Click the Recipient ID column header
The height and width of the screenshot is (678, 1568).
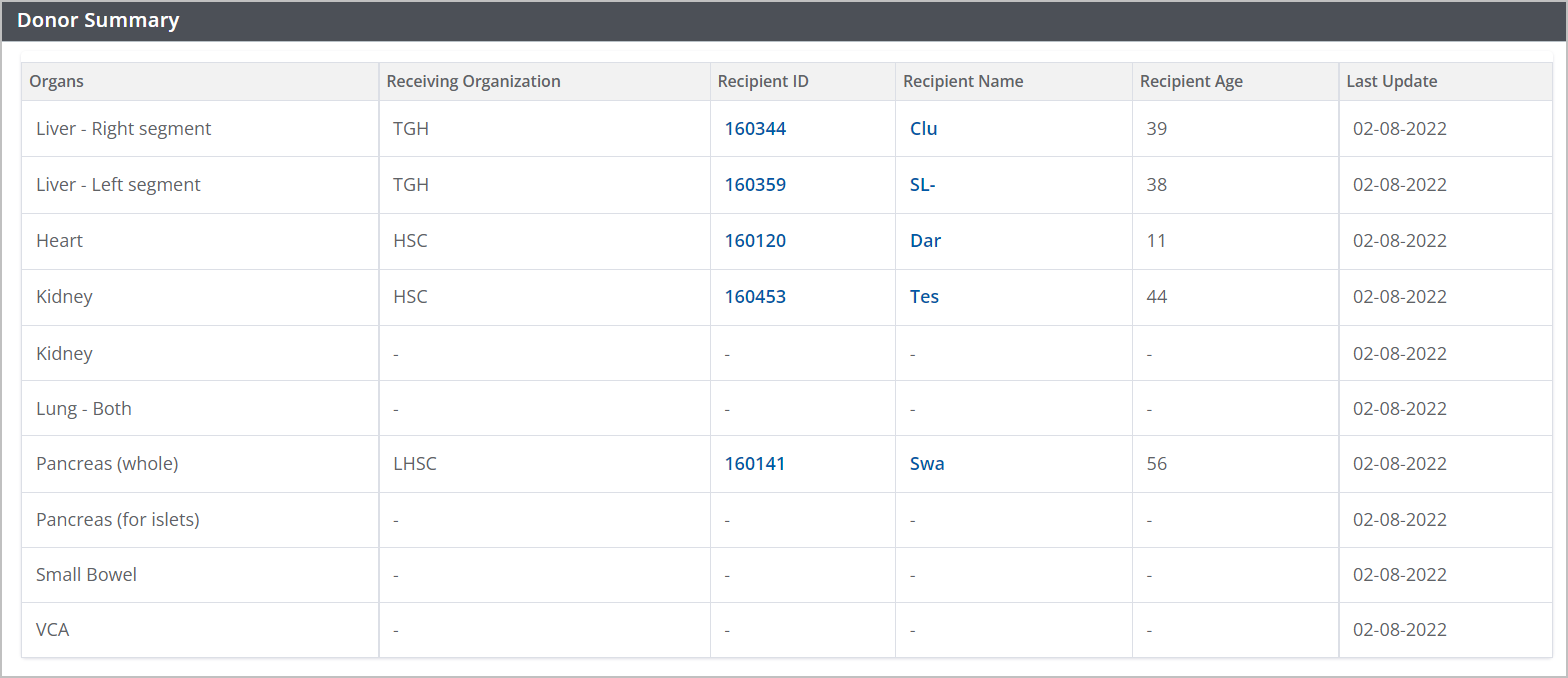[x=763, y=82]
